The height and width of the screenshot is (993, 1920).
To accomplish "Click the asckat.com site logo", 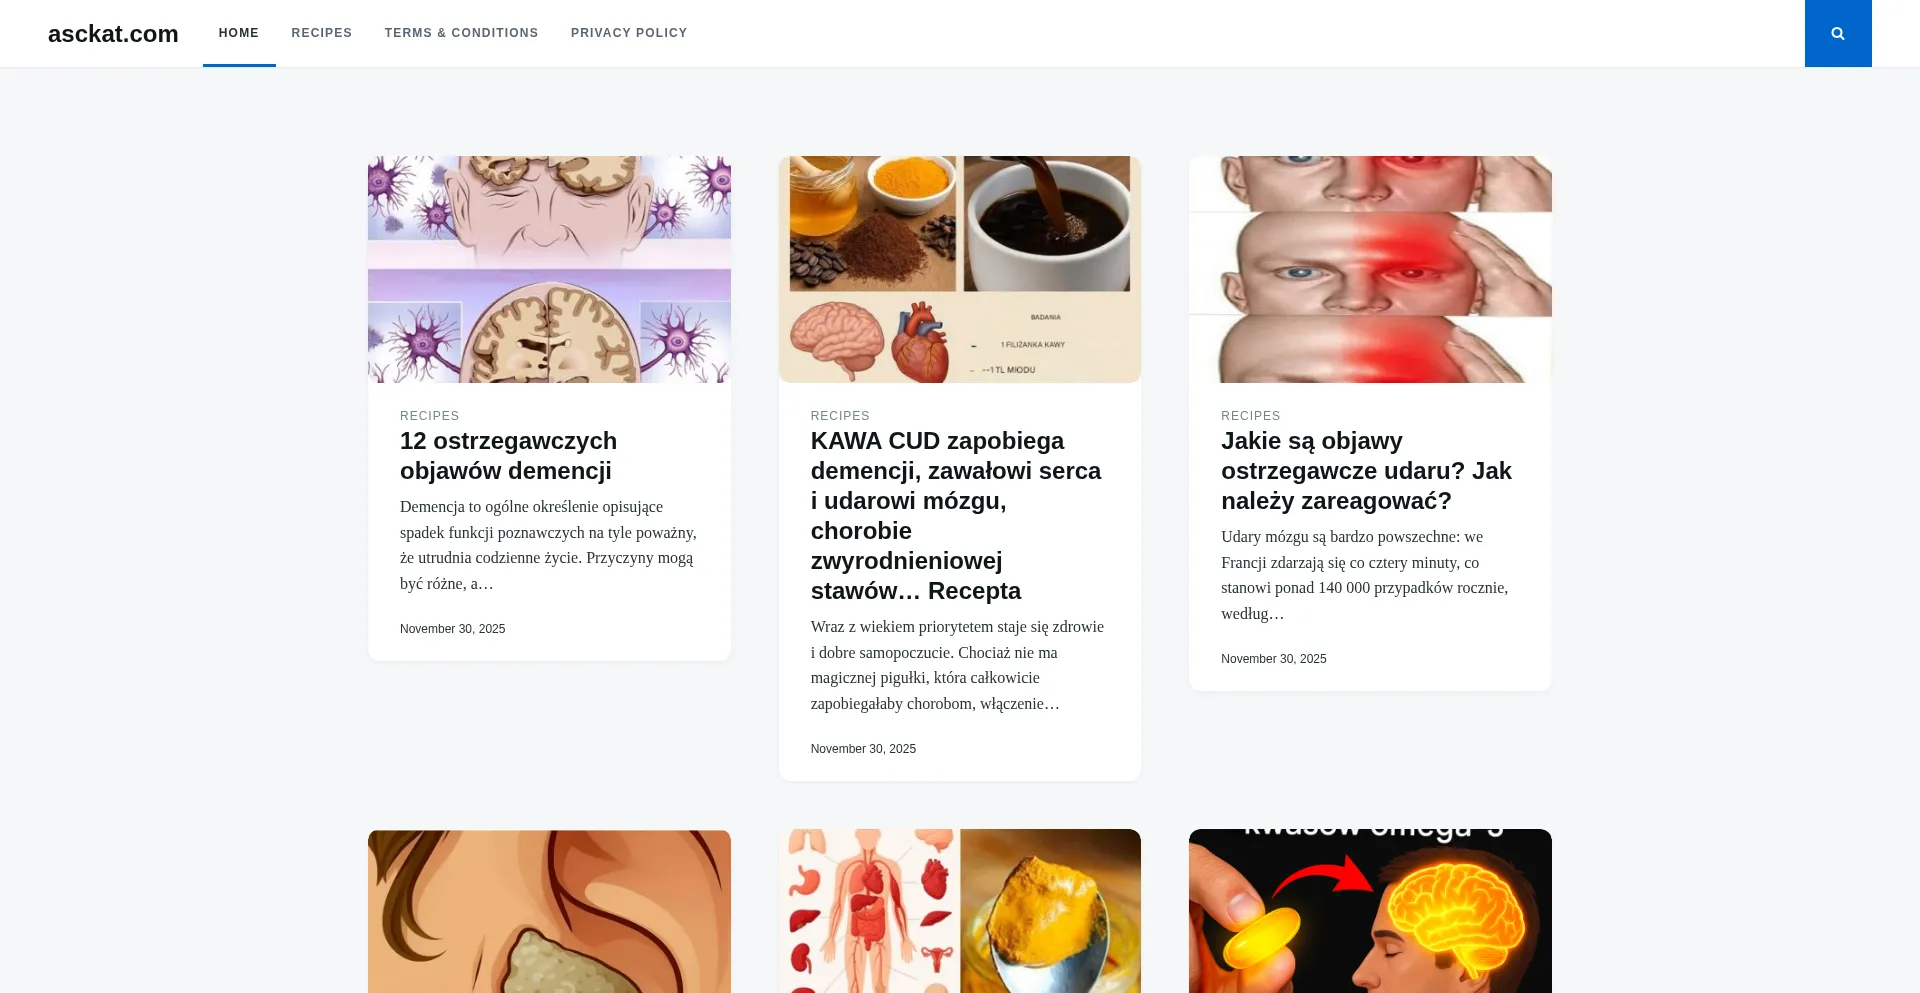I will (113, 33).
